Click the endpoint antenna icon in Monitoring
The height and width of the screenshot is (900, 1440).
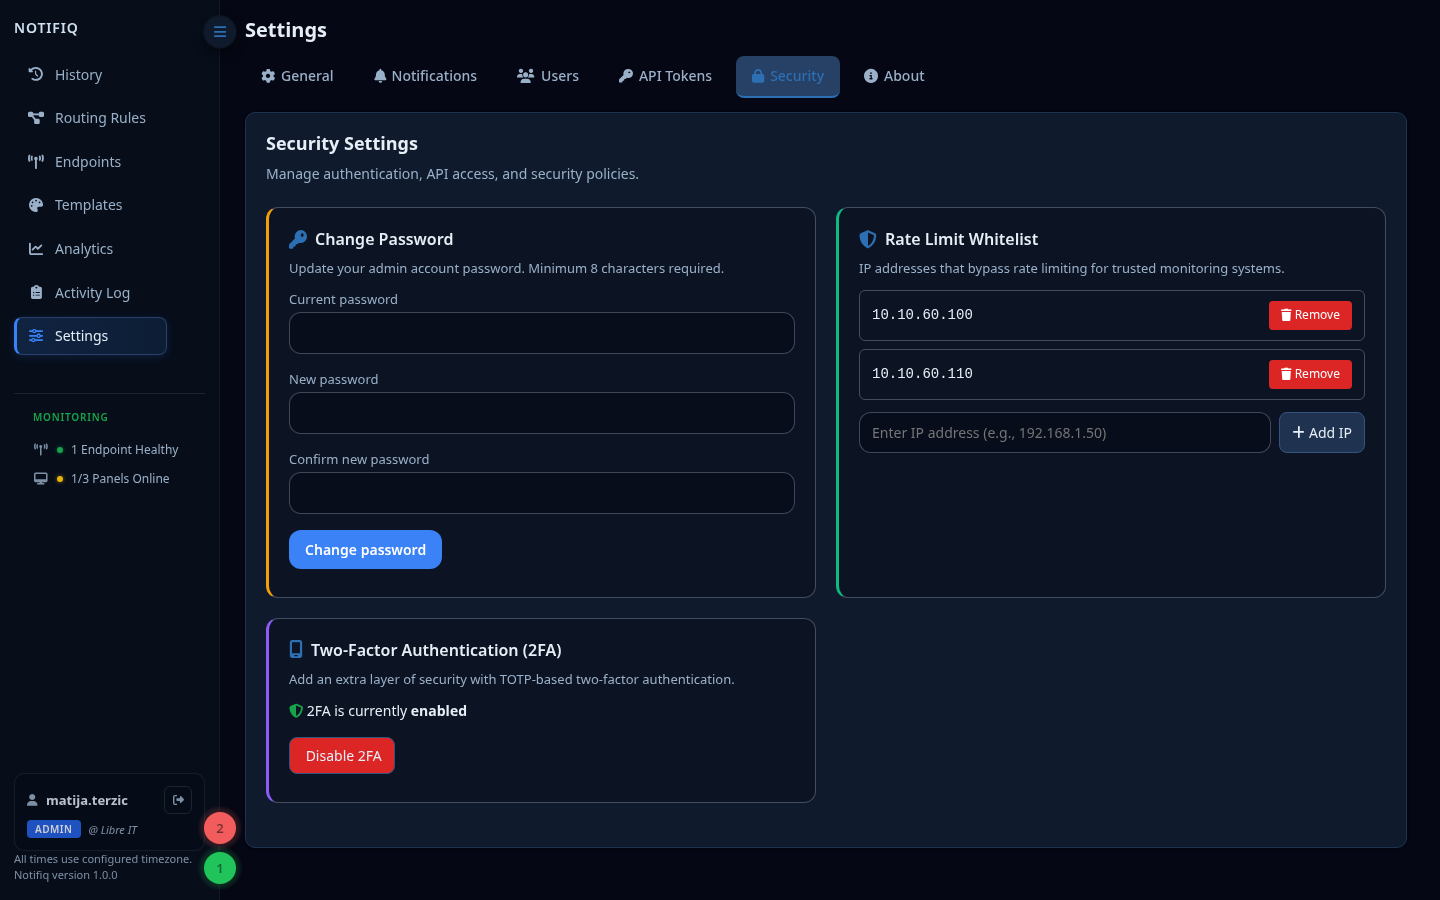tap(40, 450)
